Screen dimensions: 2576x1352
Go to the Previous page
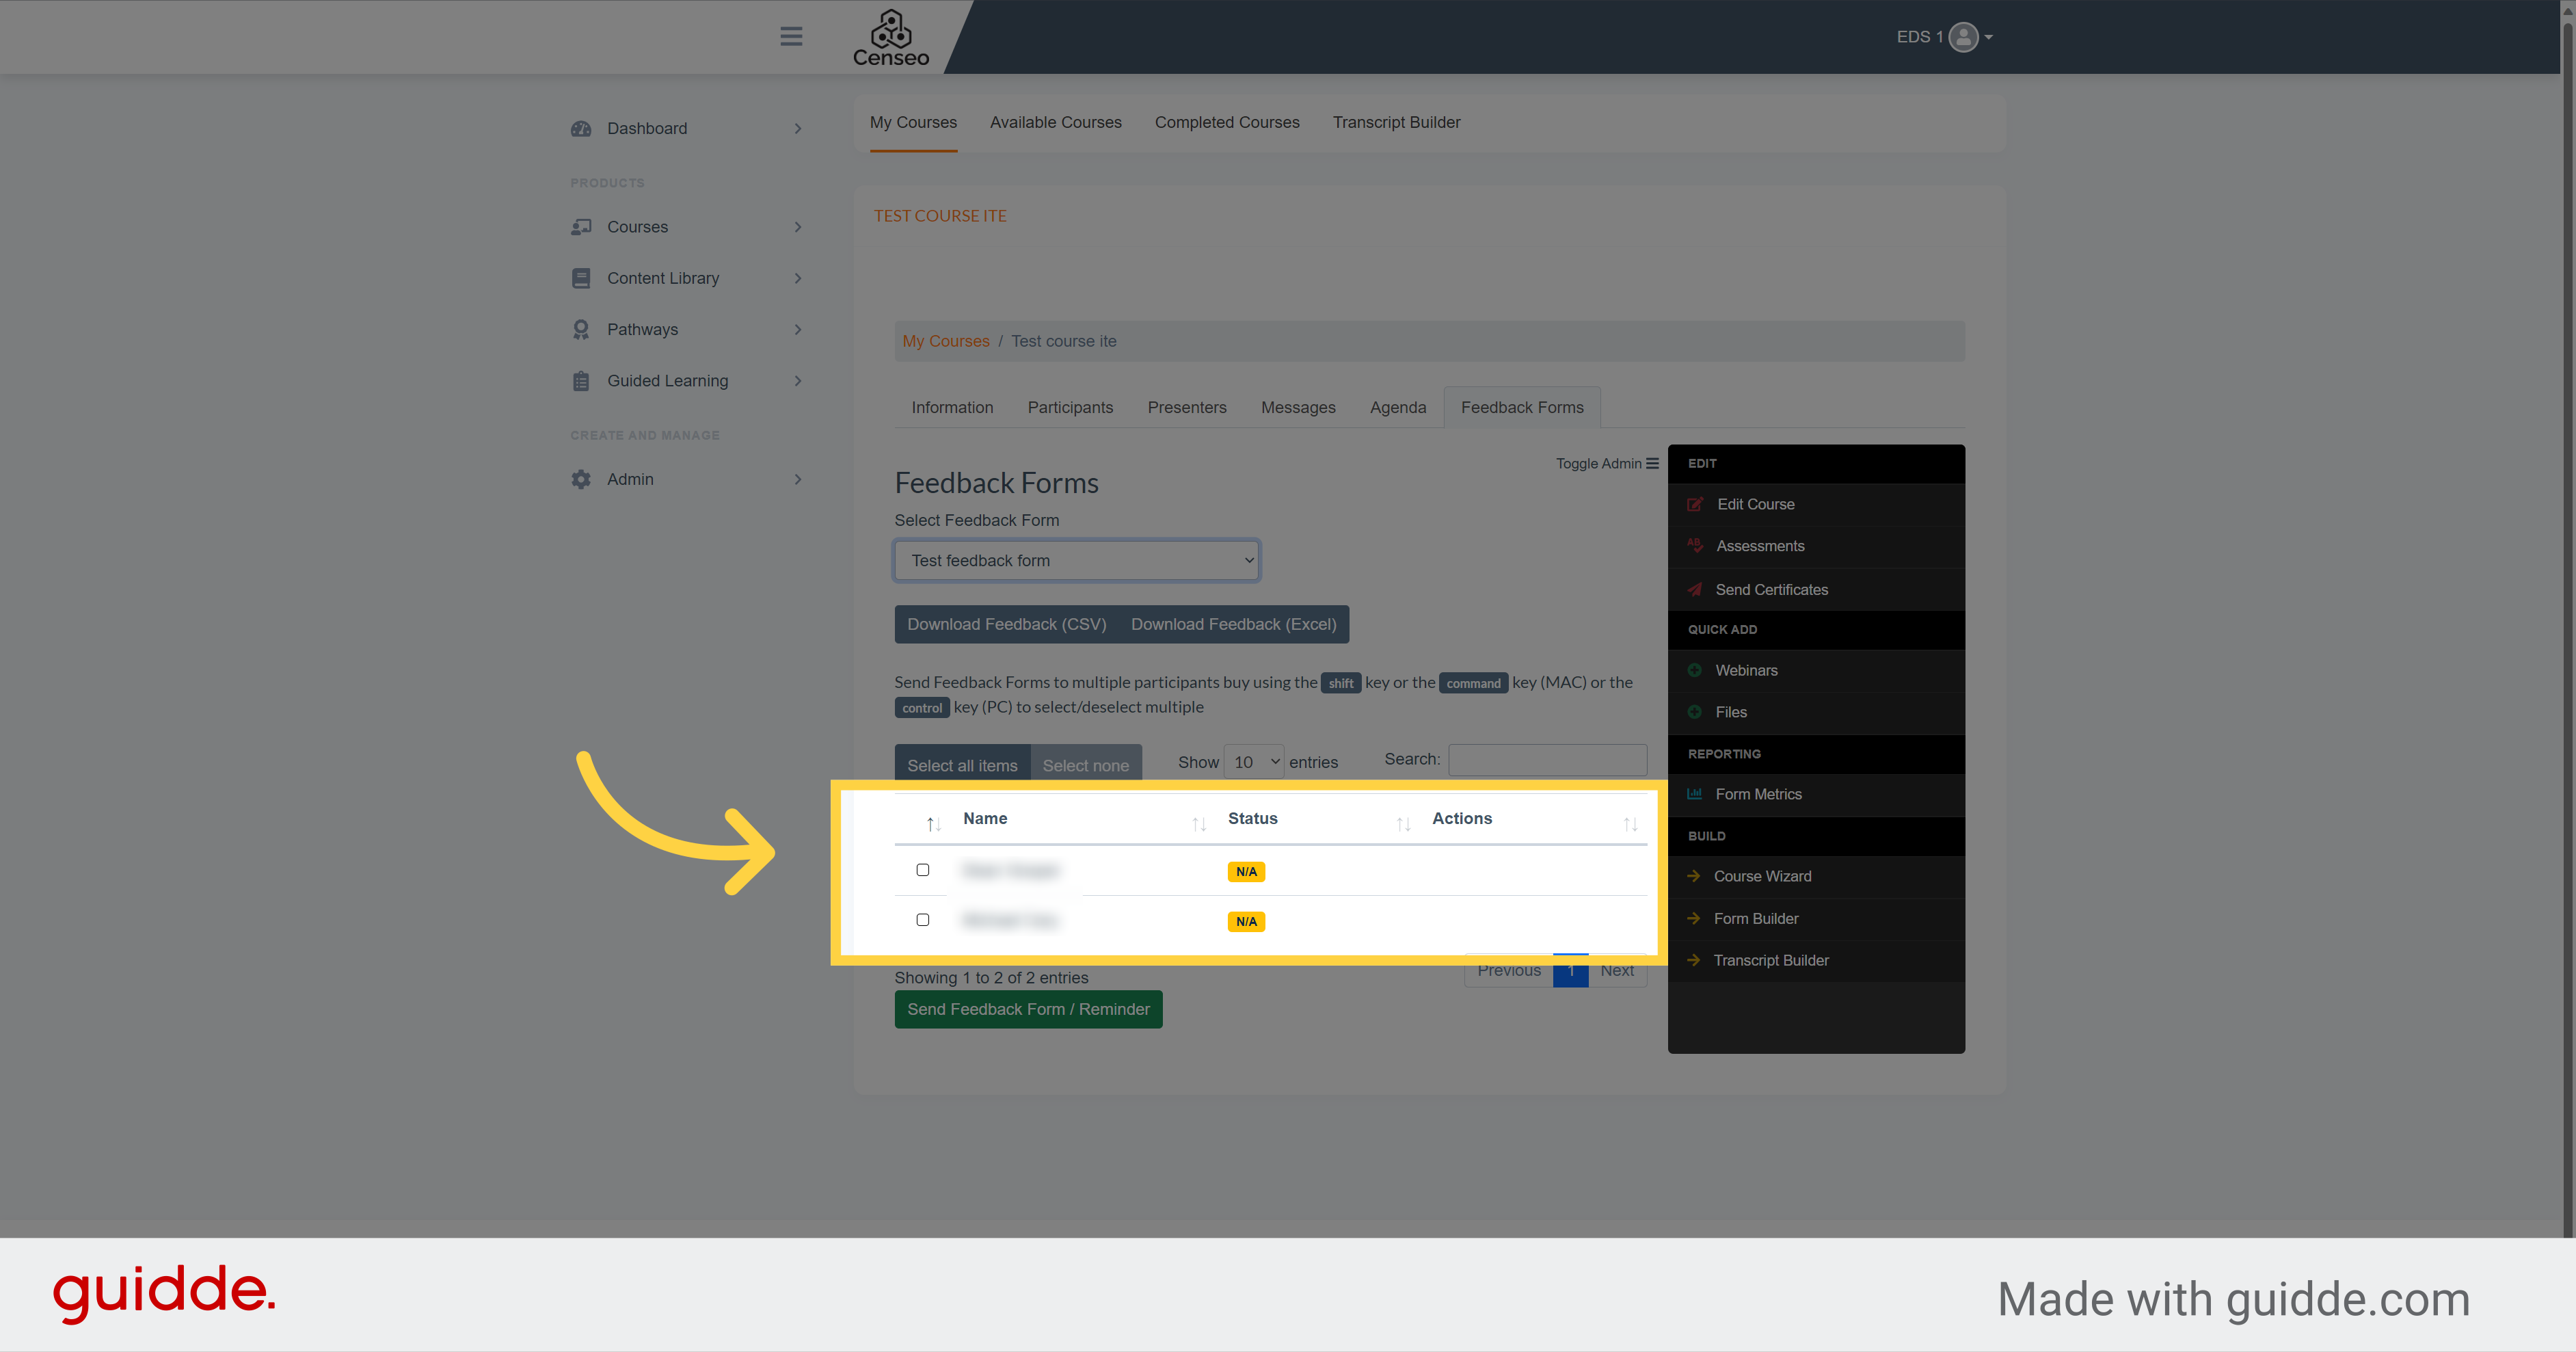point(1509,970)
